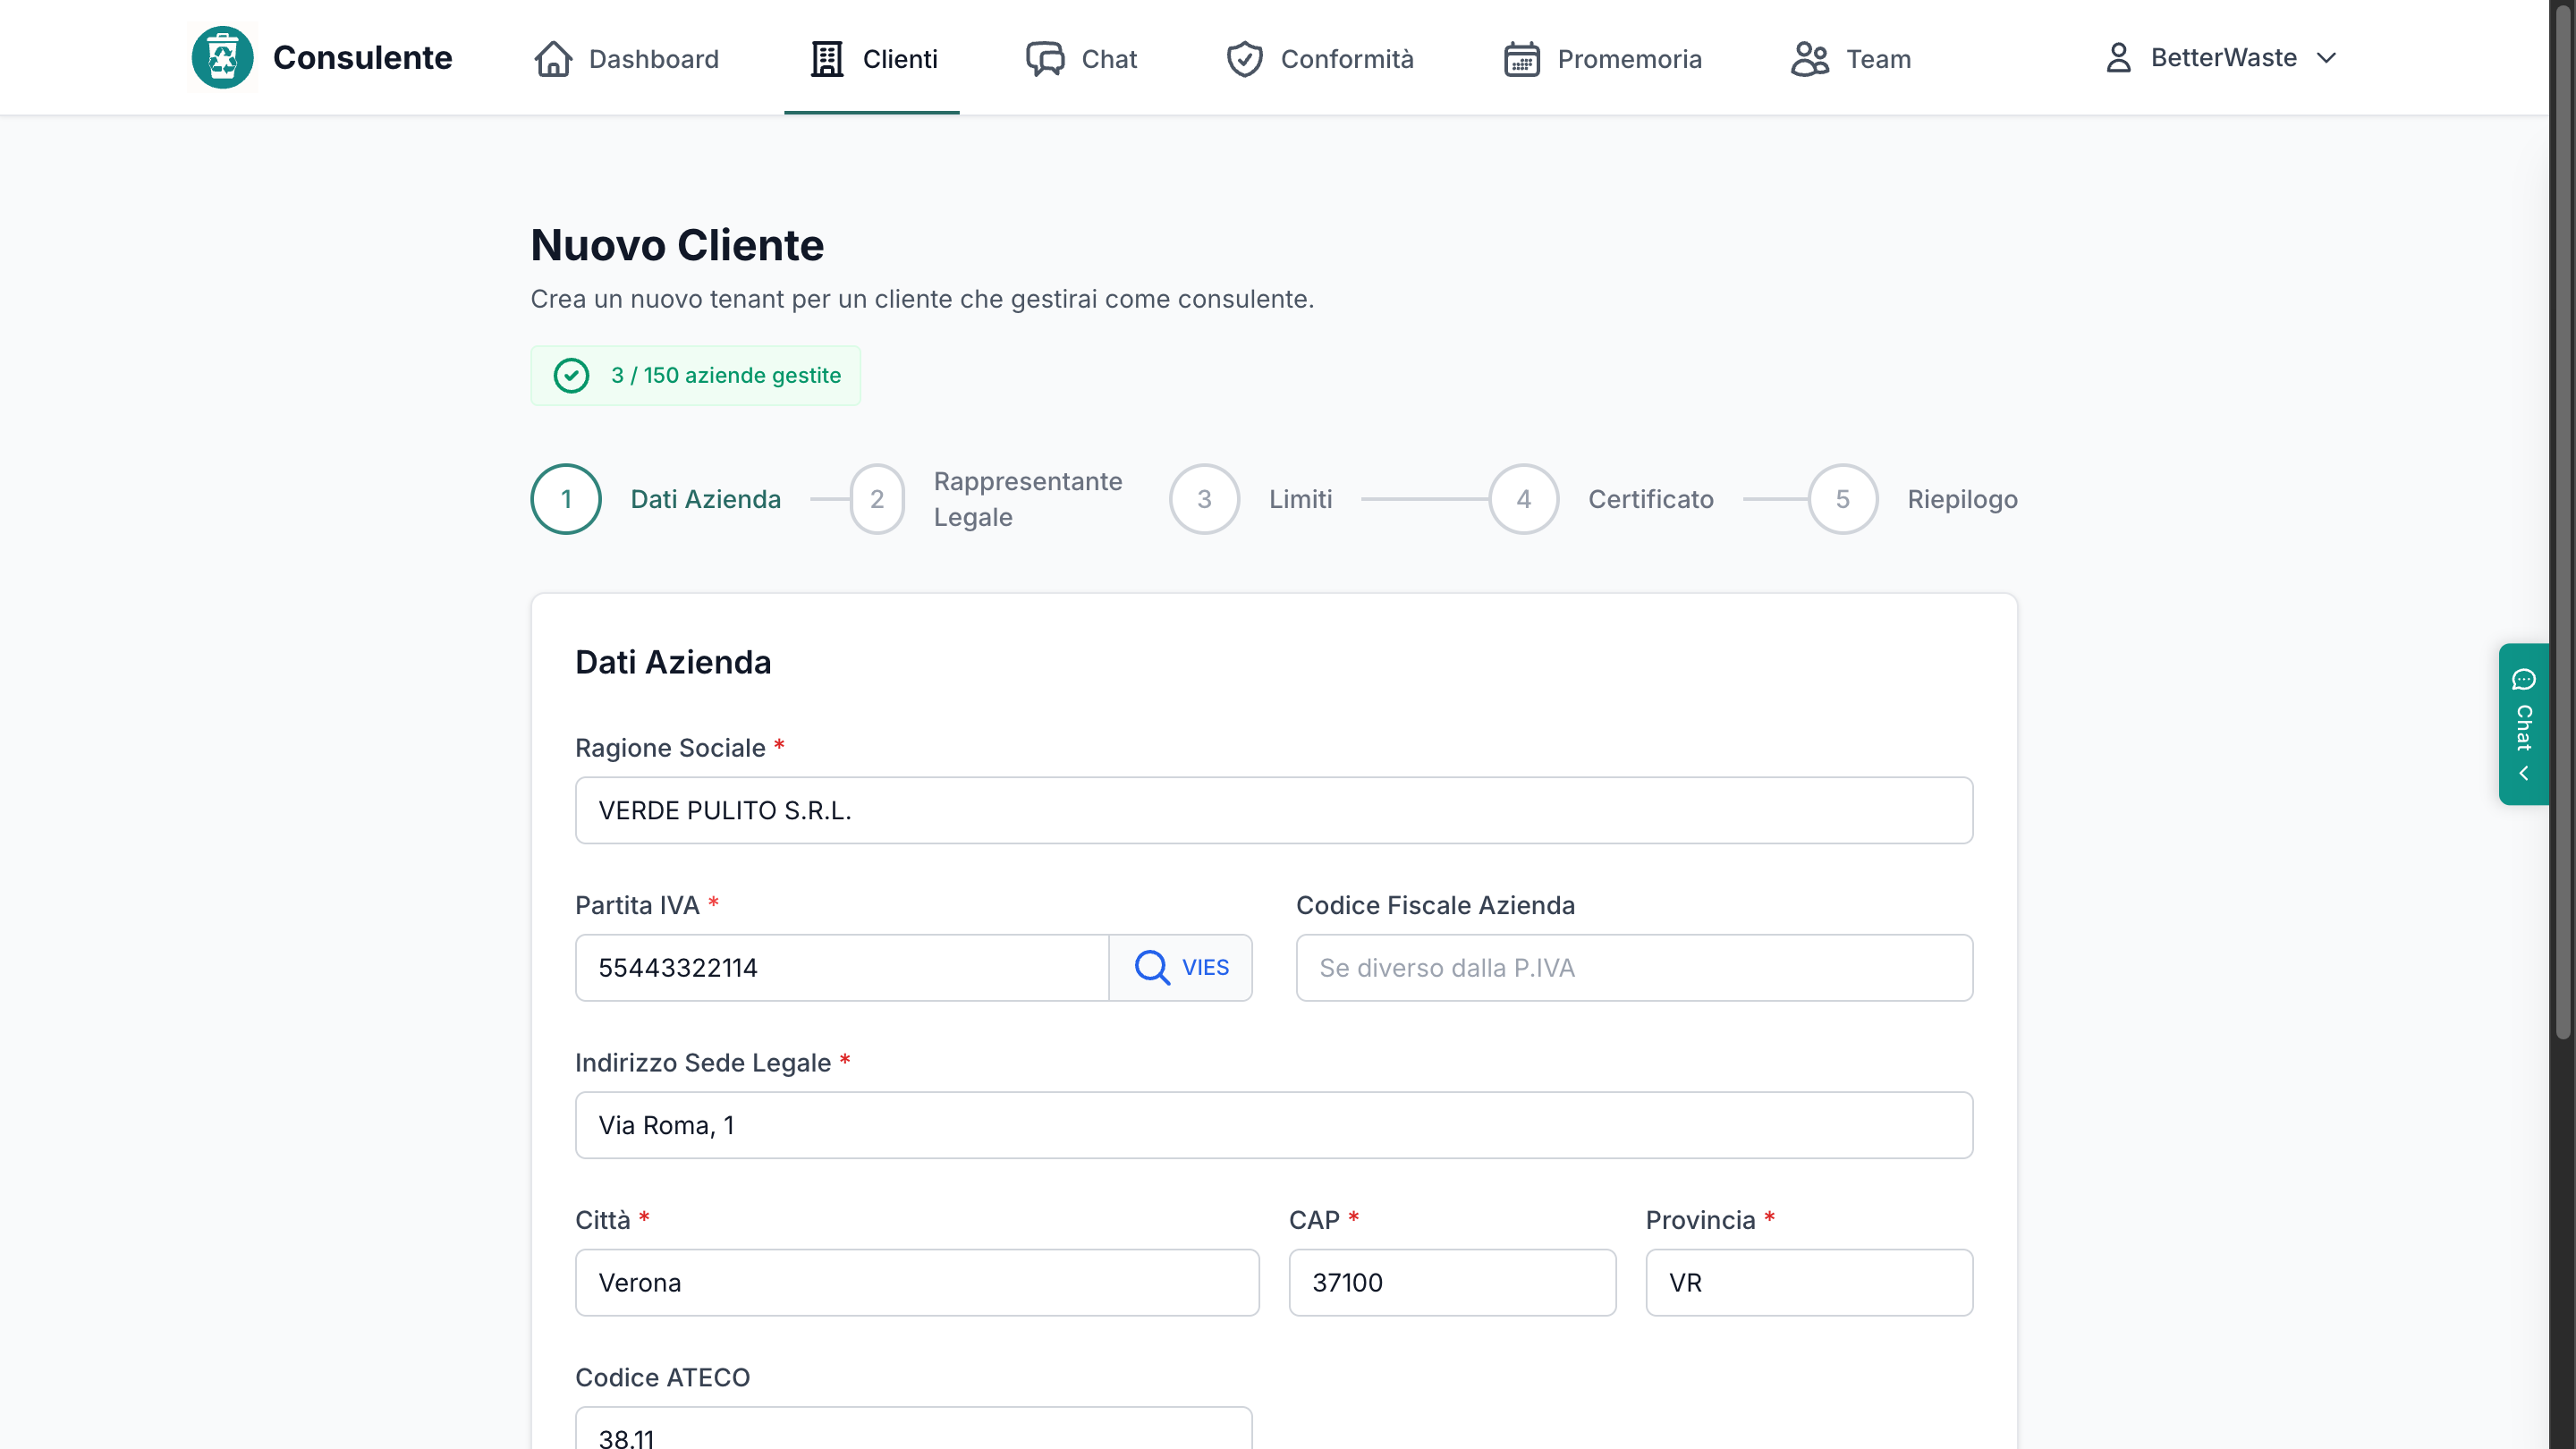Expand the side chat panel arrow
2576x1449 pixels.
tap(2524, 773)
